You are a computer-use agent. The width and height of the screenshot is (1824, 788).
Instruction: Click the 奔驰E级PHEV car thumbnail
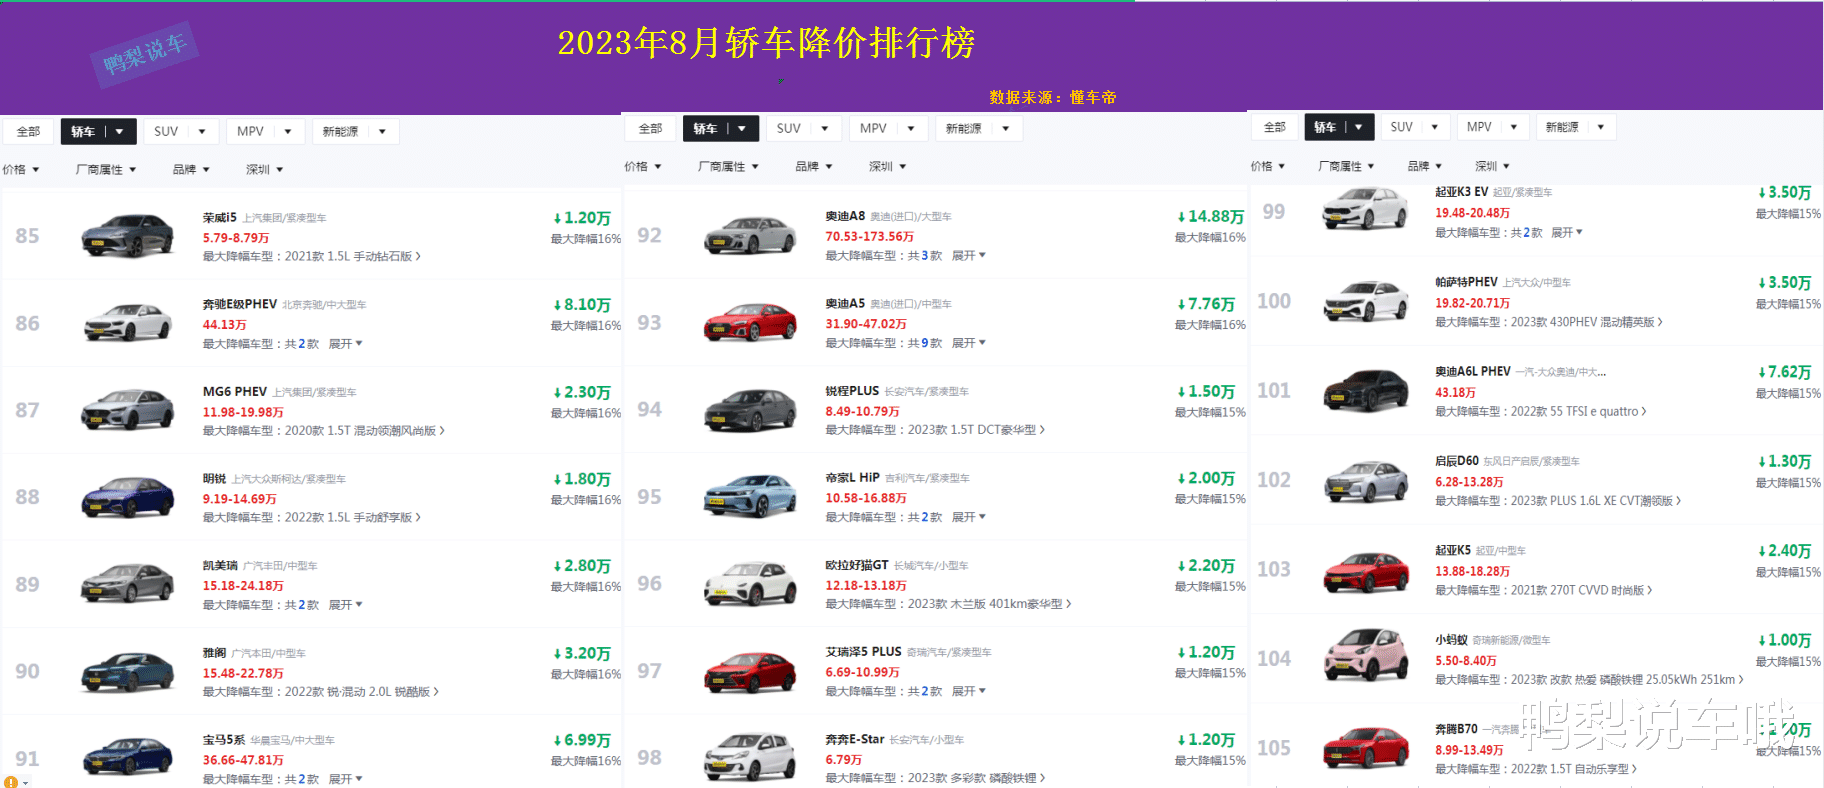[127, 323]
